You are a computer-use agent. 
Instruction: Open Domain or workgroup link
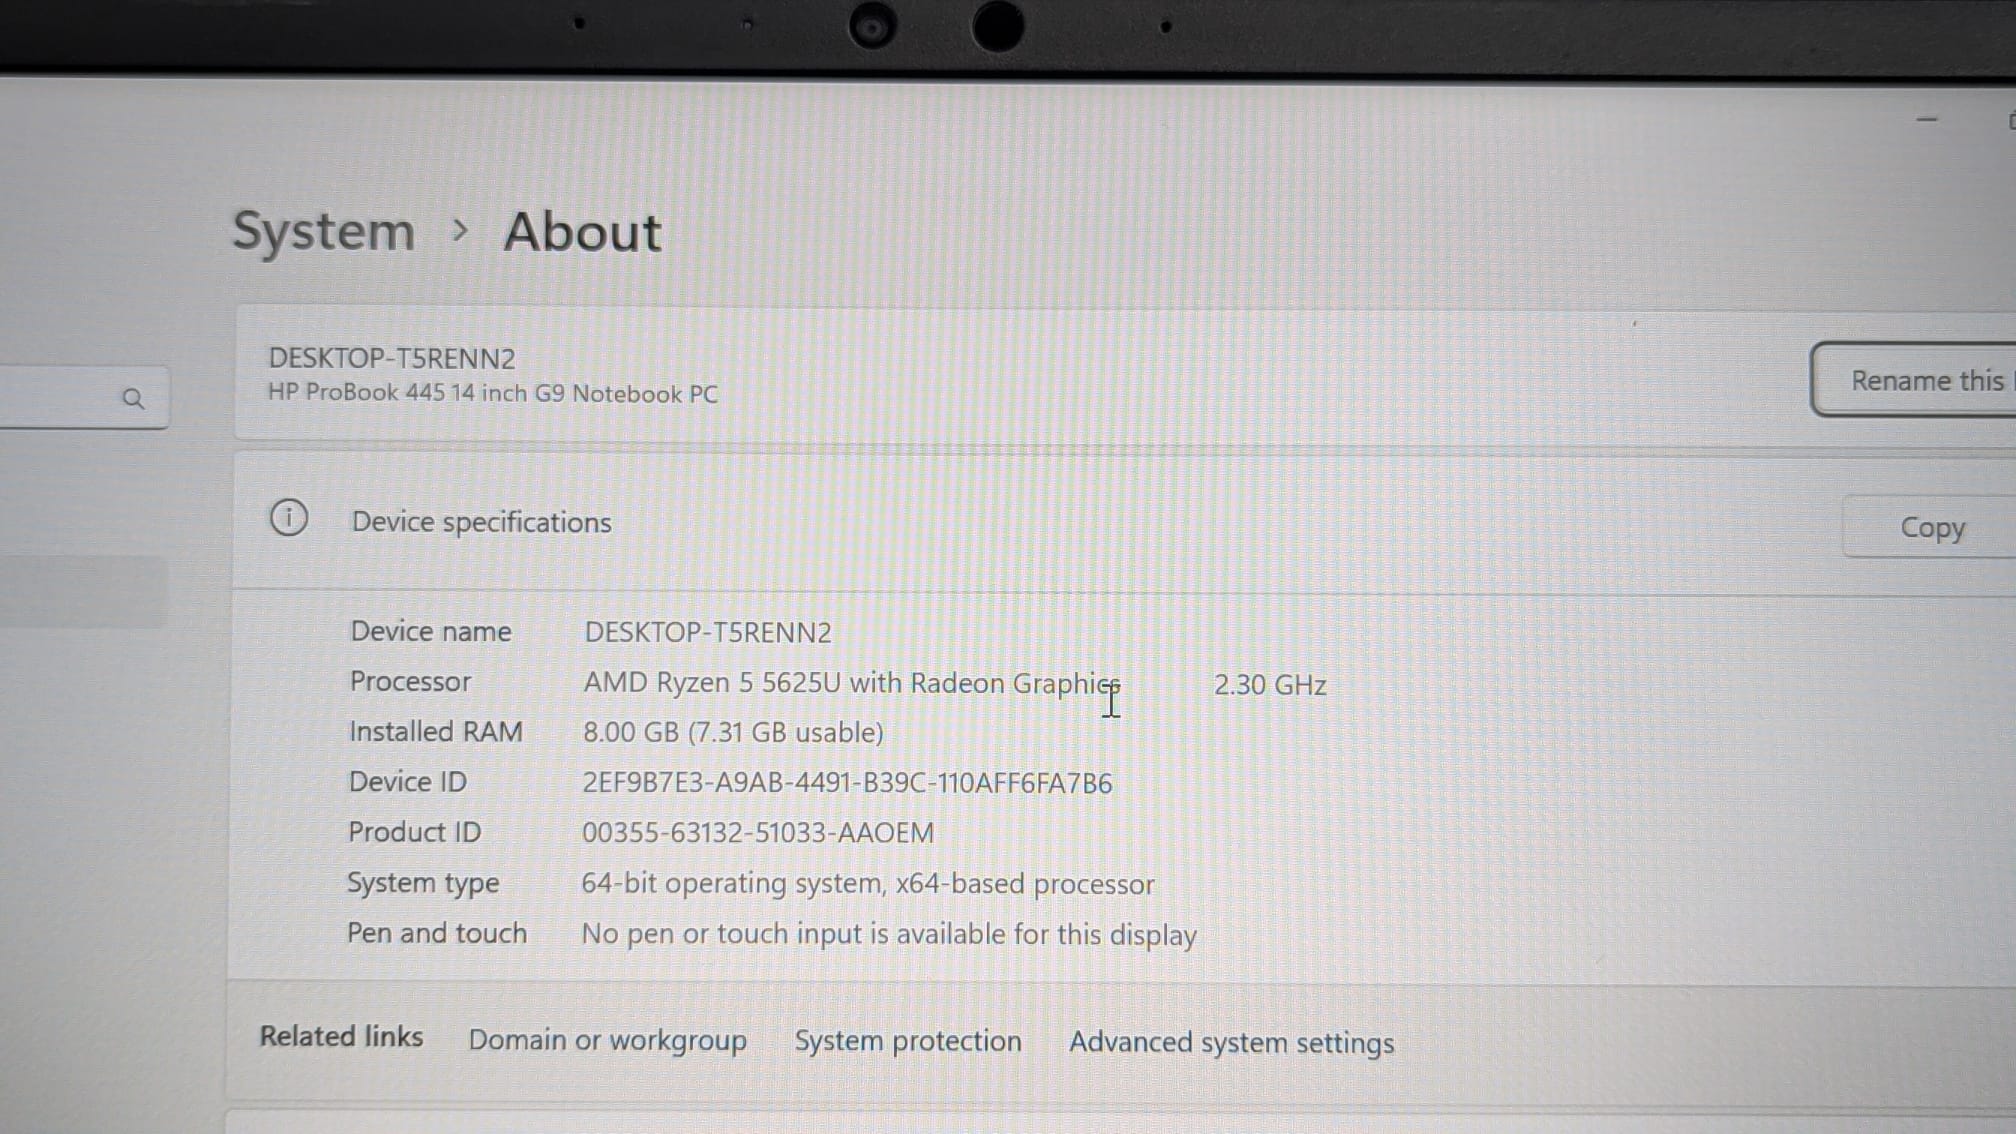607,1040
